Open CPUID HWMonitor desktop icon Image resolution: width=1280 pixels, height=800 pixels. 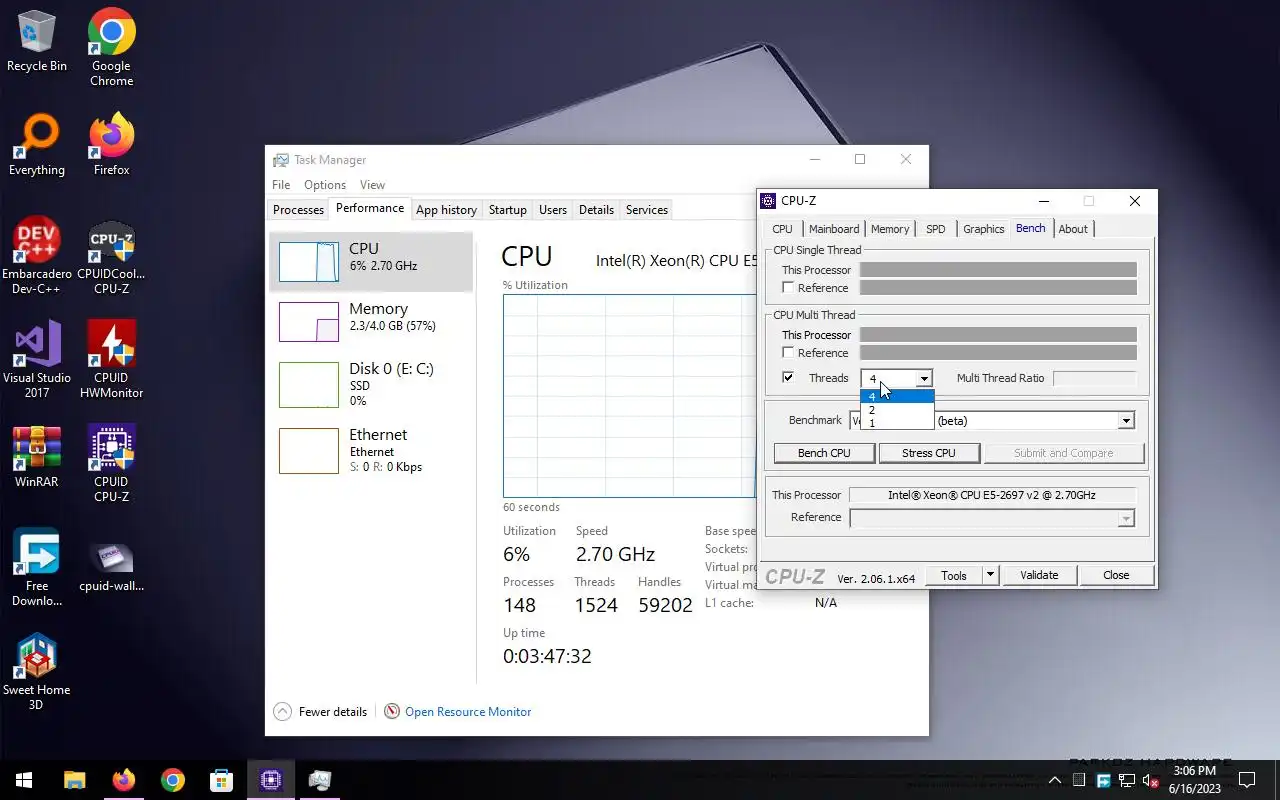pos(111,360)
